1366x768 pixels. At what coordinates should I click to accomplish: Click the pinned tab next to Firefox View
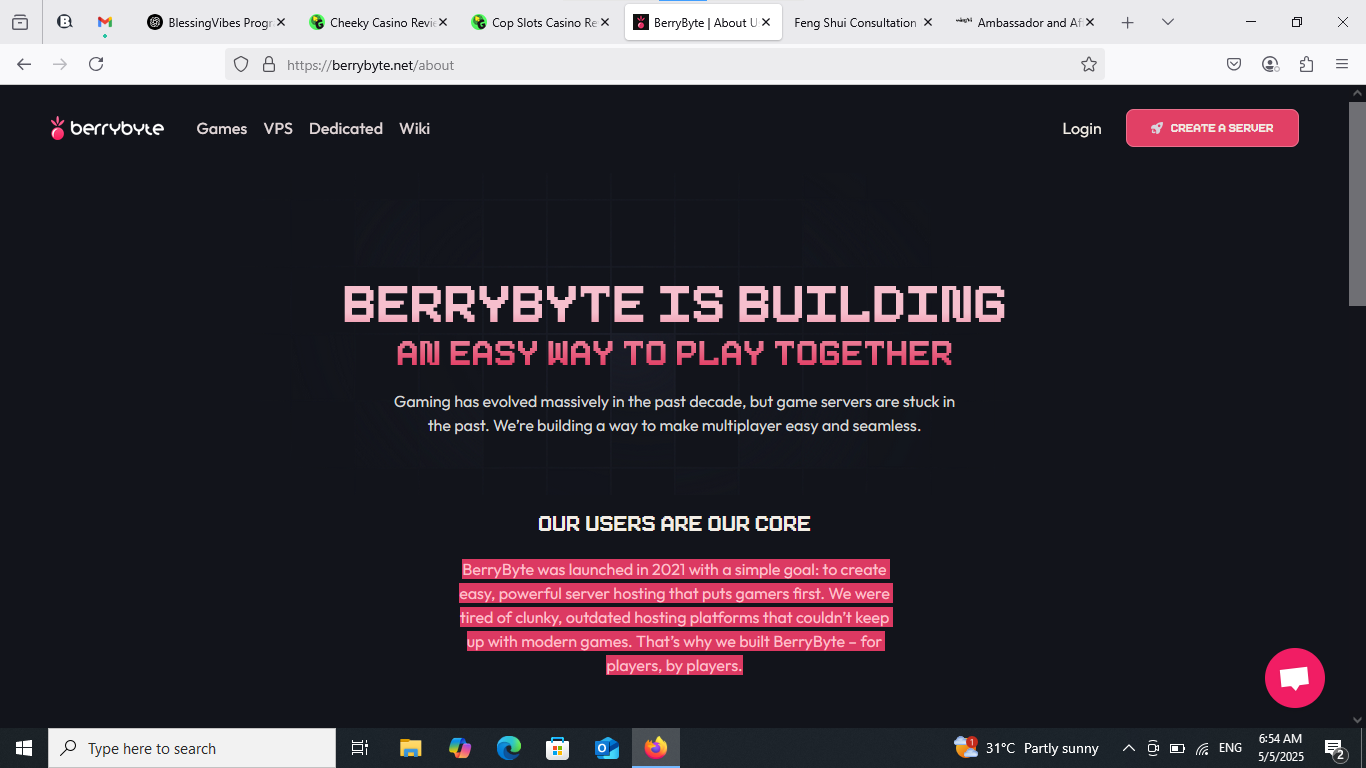(65, 22)
